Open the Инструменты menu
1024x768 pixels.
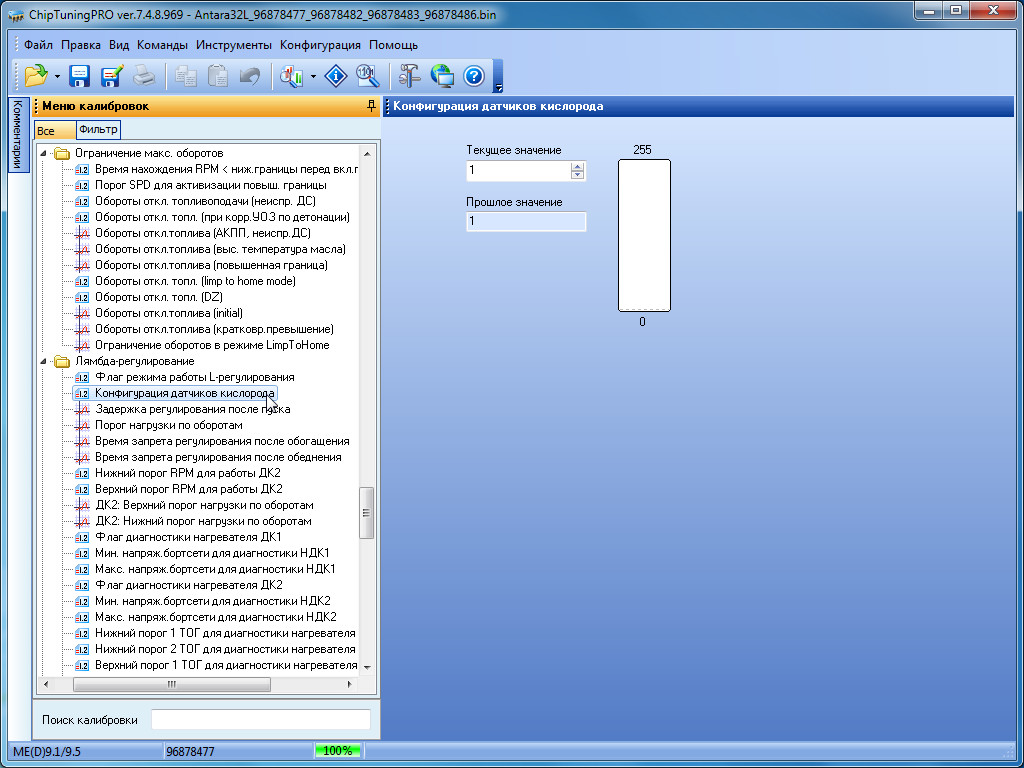pyautogui.click(x=234, y=45)
